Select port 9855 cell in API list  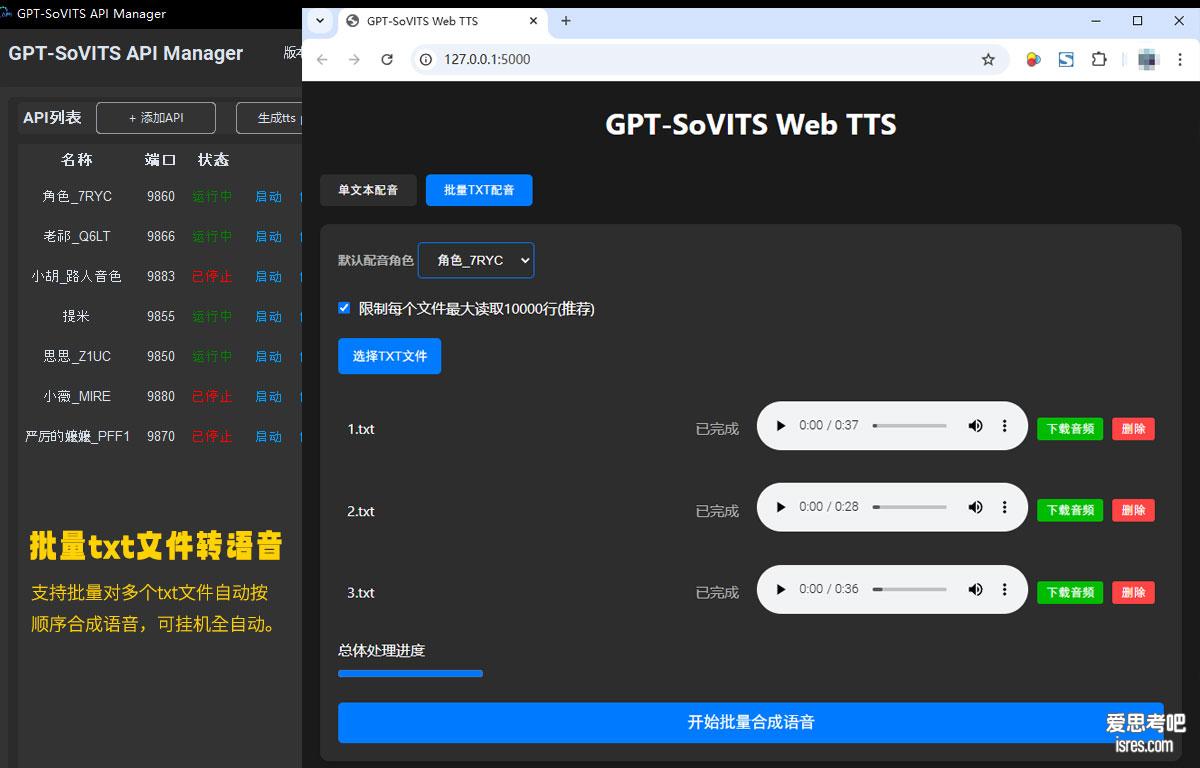(161, 316)
